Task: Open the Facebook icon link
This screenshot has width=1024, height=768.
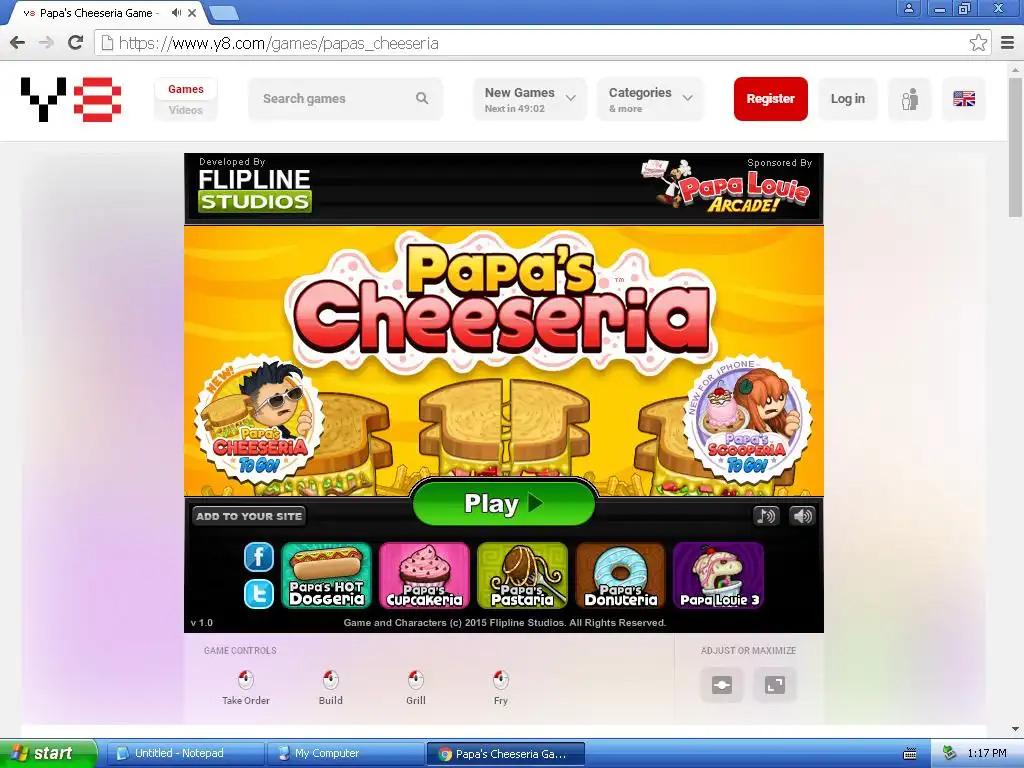Action: 259,557
